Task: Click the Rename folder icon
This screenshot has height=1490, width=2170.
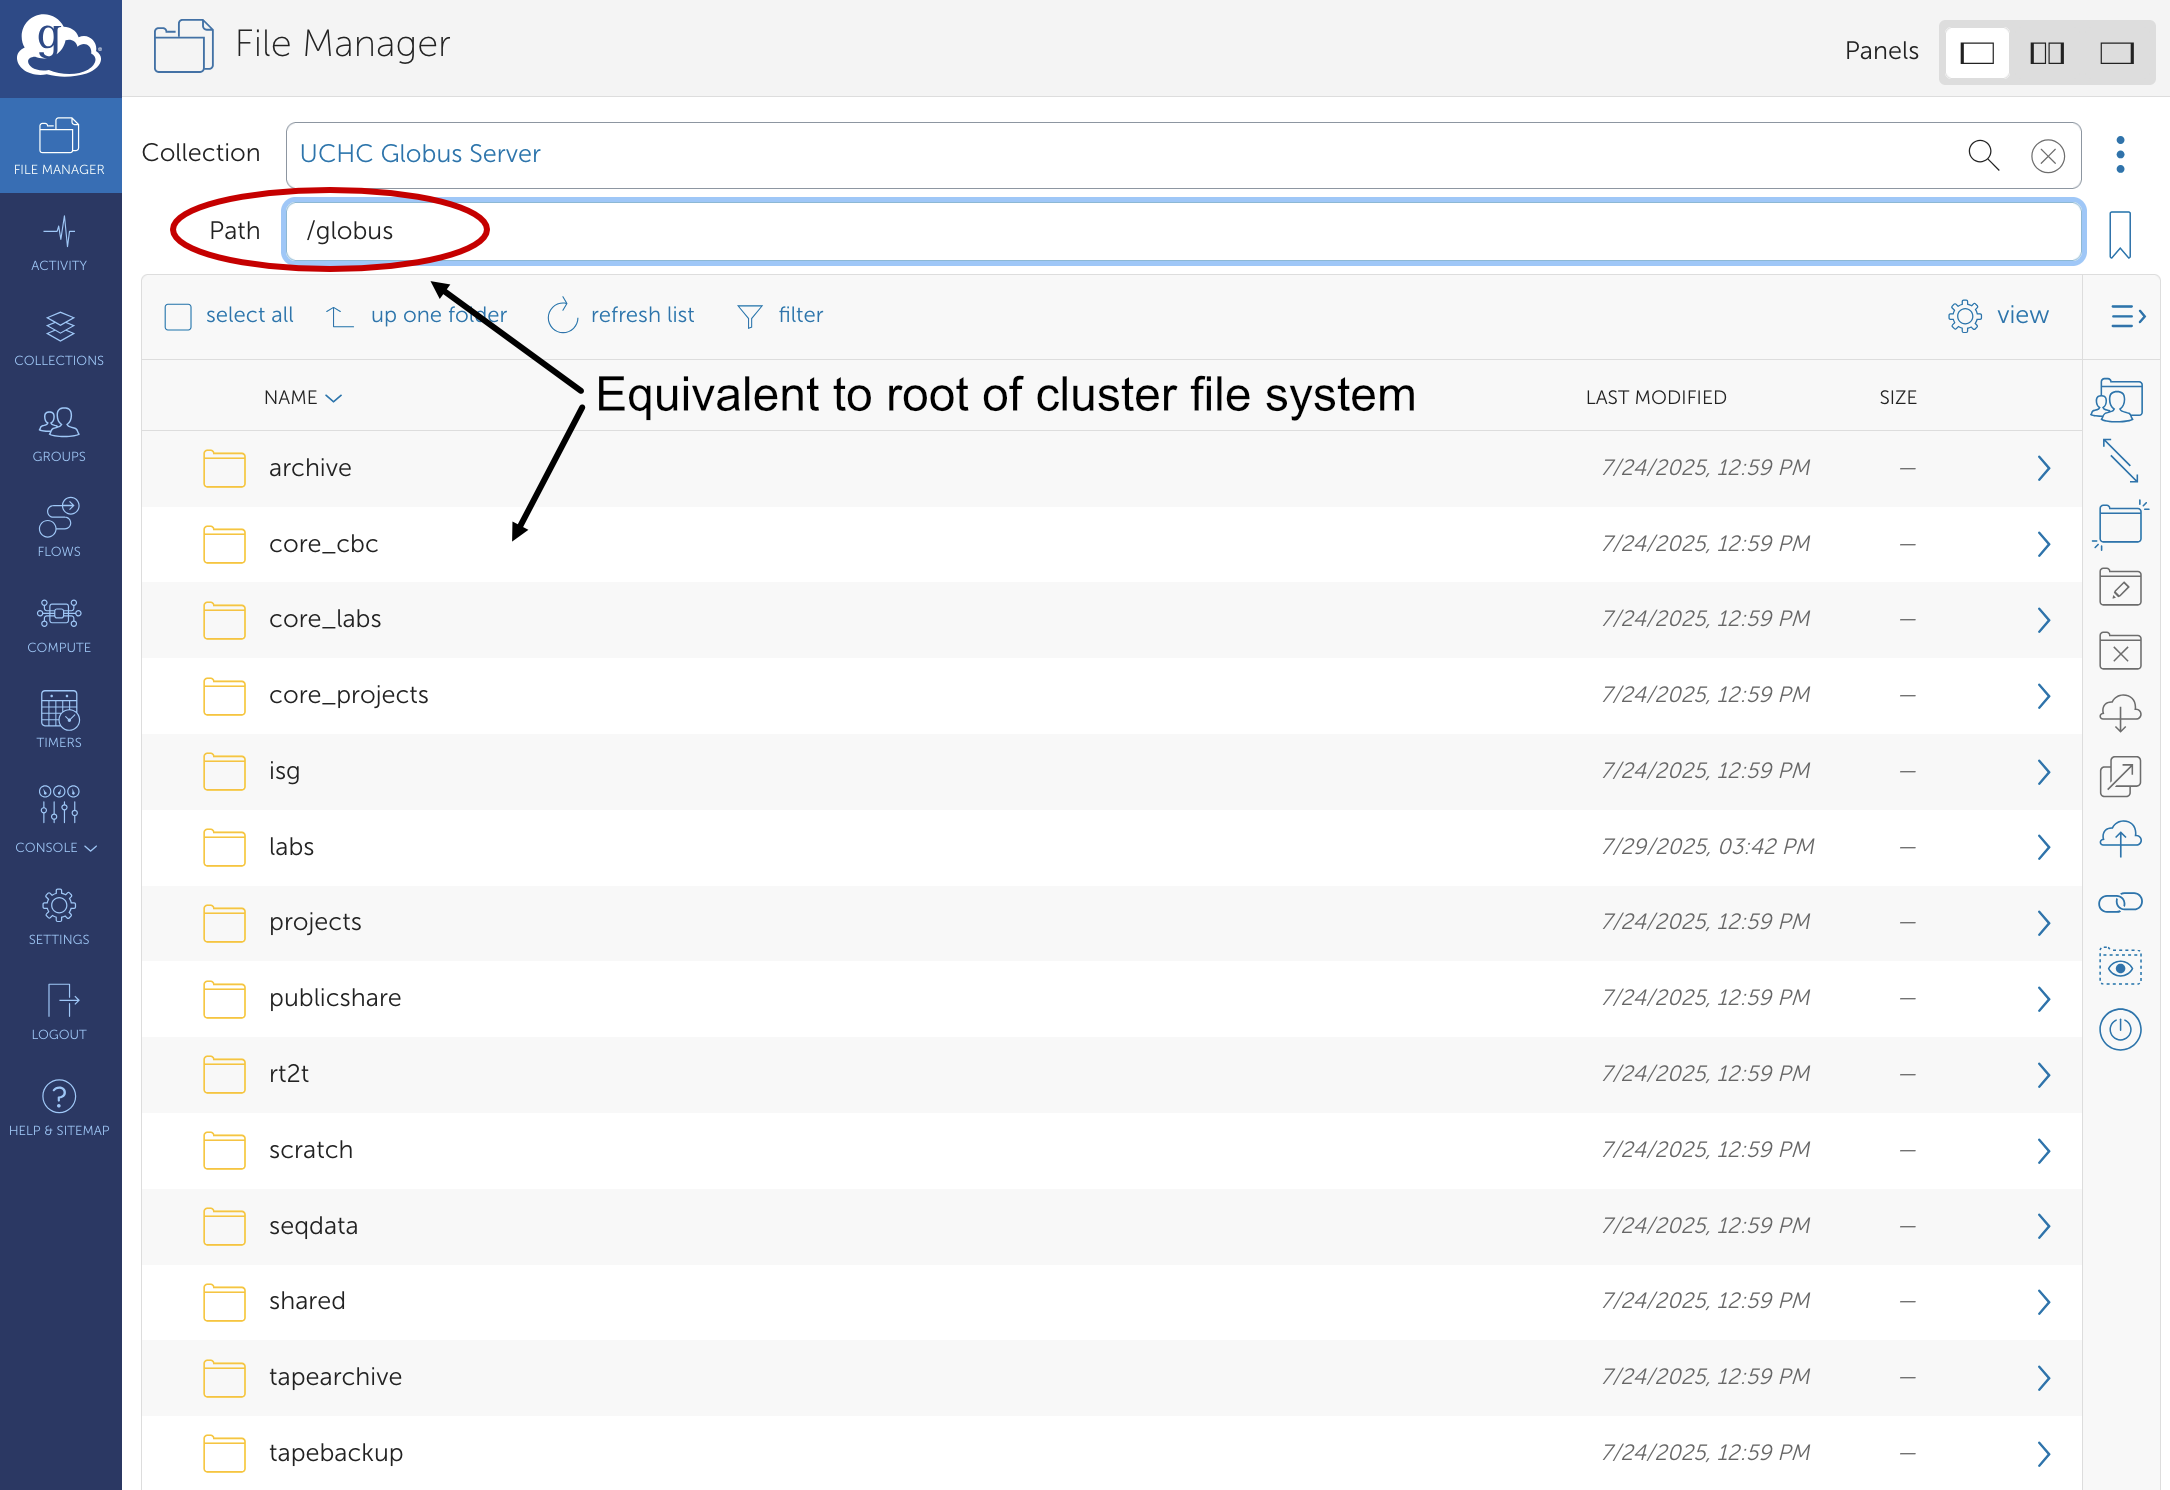Action: tap(2119, 587)
